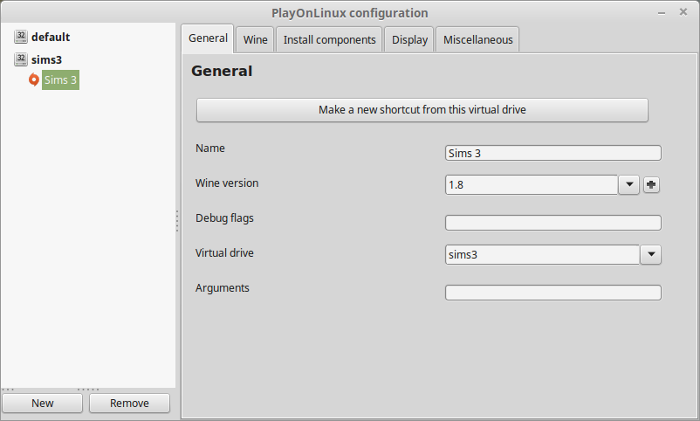Viewport: 700px width, 421px height.
Task: Click the Sims 3 shortcut icon
Action: [x=34, y=80]
